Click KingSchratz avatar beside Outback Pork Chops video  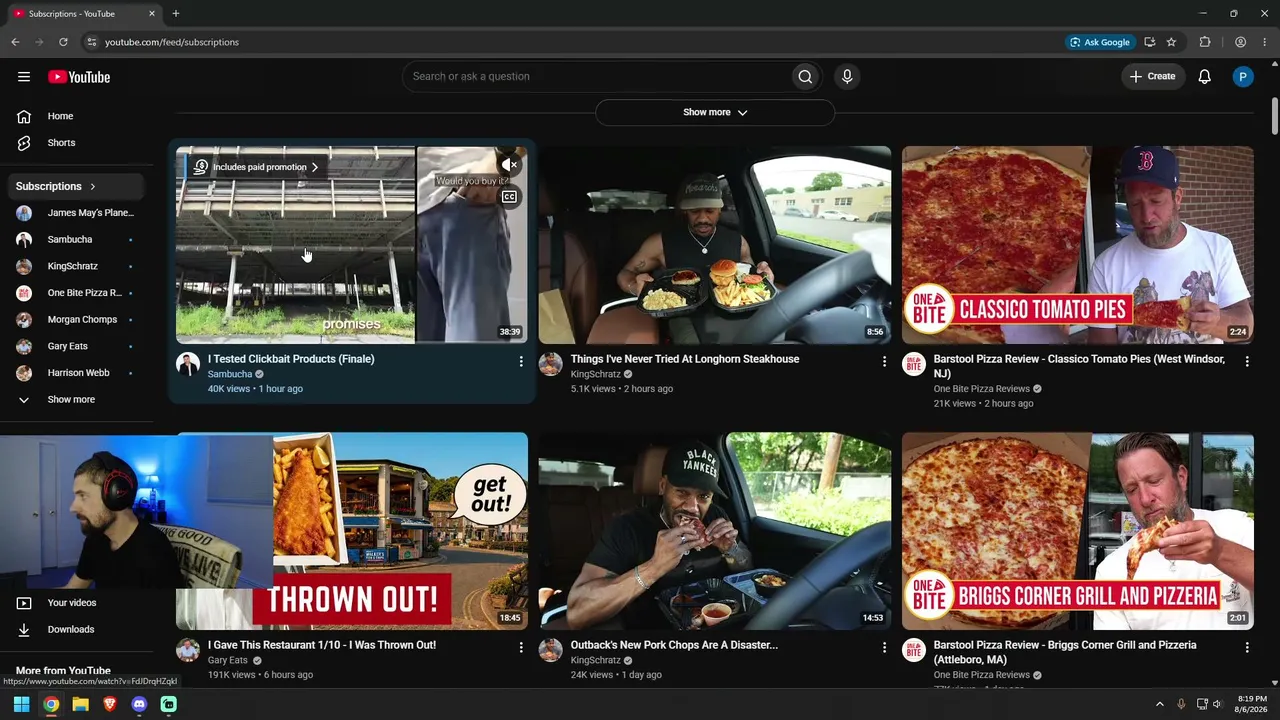[x=551, y=650]
